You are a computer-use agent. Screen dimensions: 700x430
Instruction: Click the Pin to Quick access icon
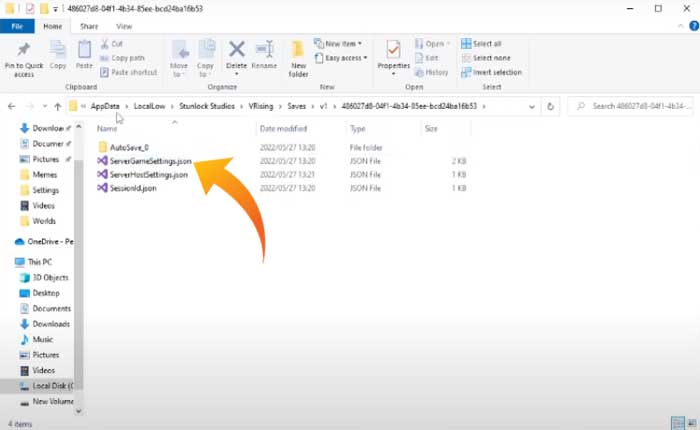(x=23, y=52)
